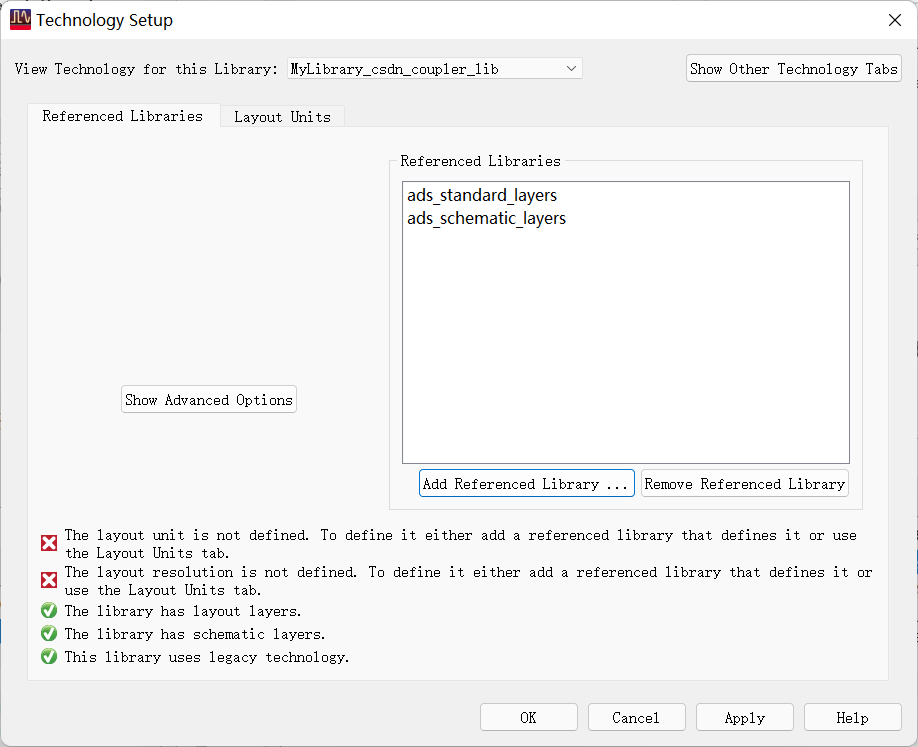Click the green check icon for schematic layers
This screenshot has height=747, width=918.
pos(49,633)
